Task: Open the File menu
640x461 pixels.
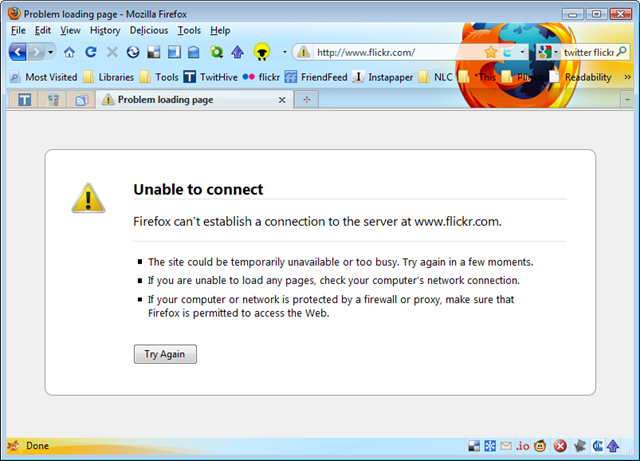Action: tap(18, 31)
